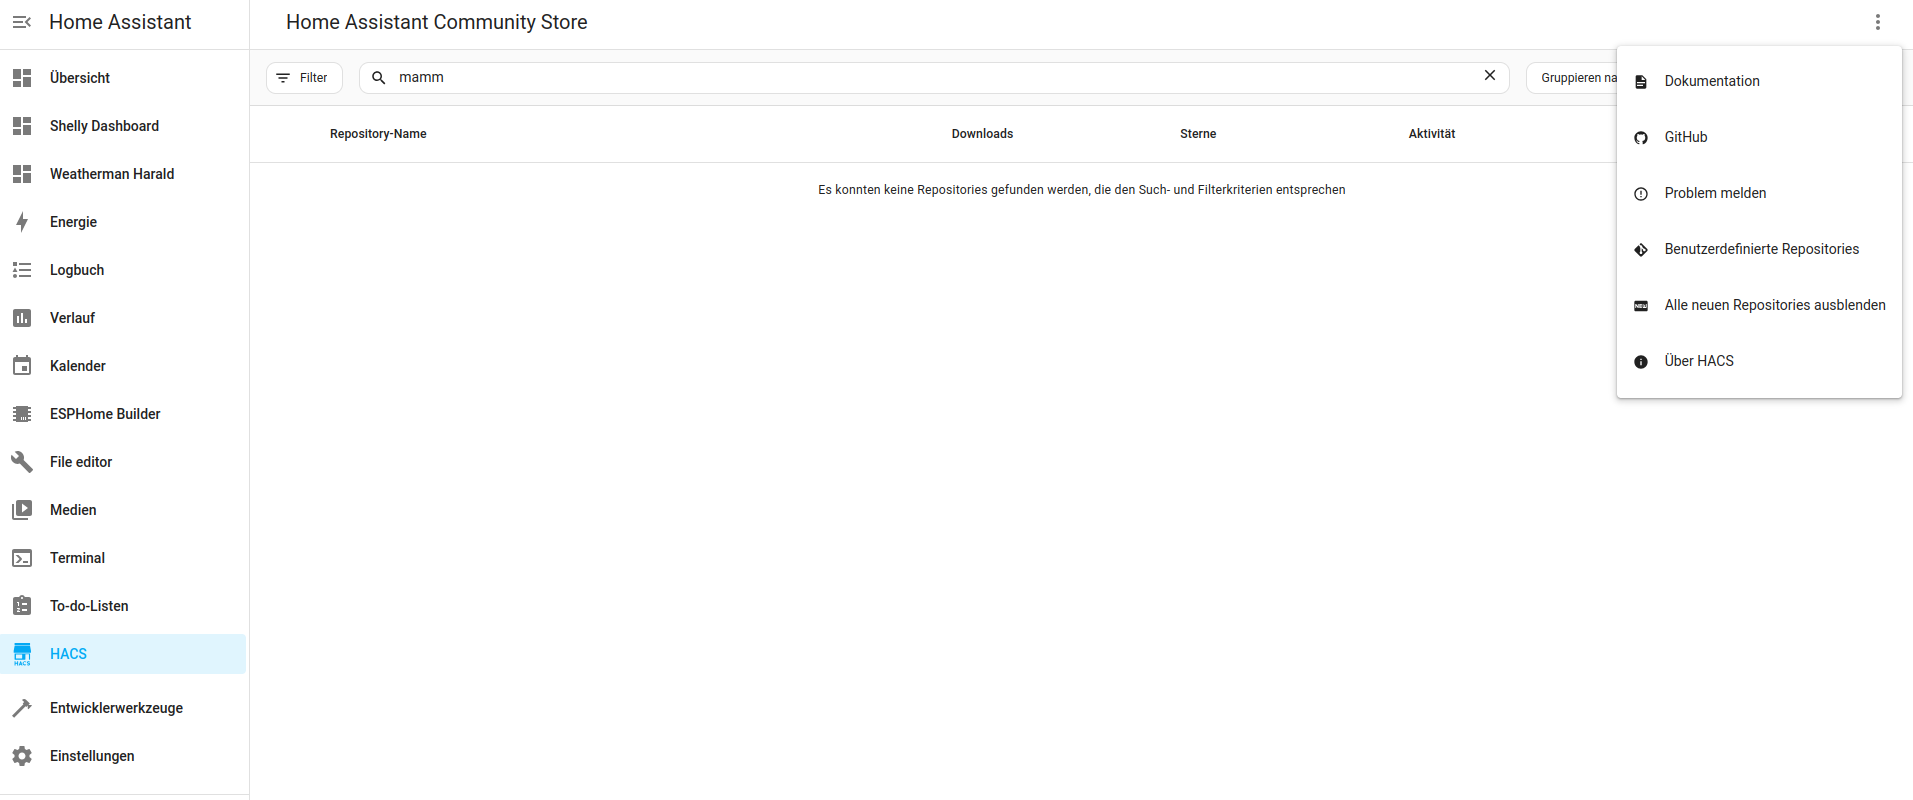
Task: Go to Shelly Dashboard in the sidebar
Action: pyautogui.click(x=104, y=126)
